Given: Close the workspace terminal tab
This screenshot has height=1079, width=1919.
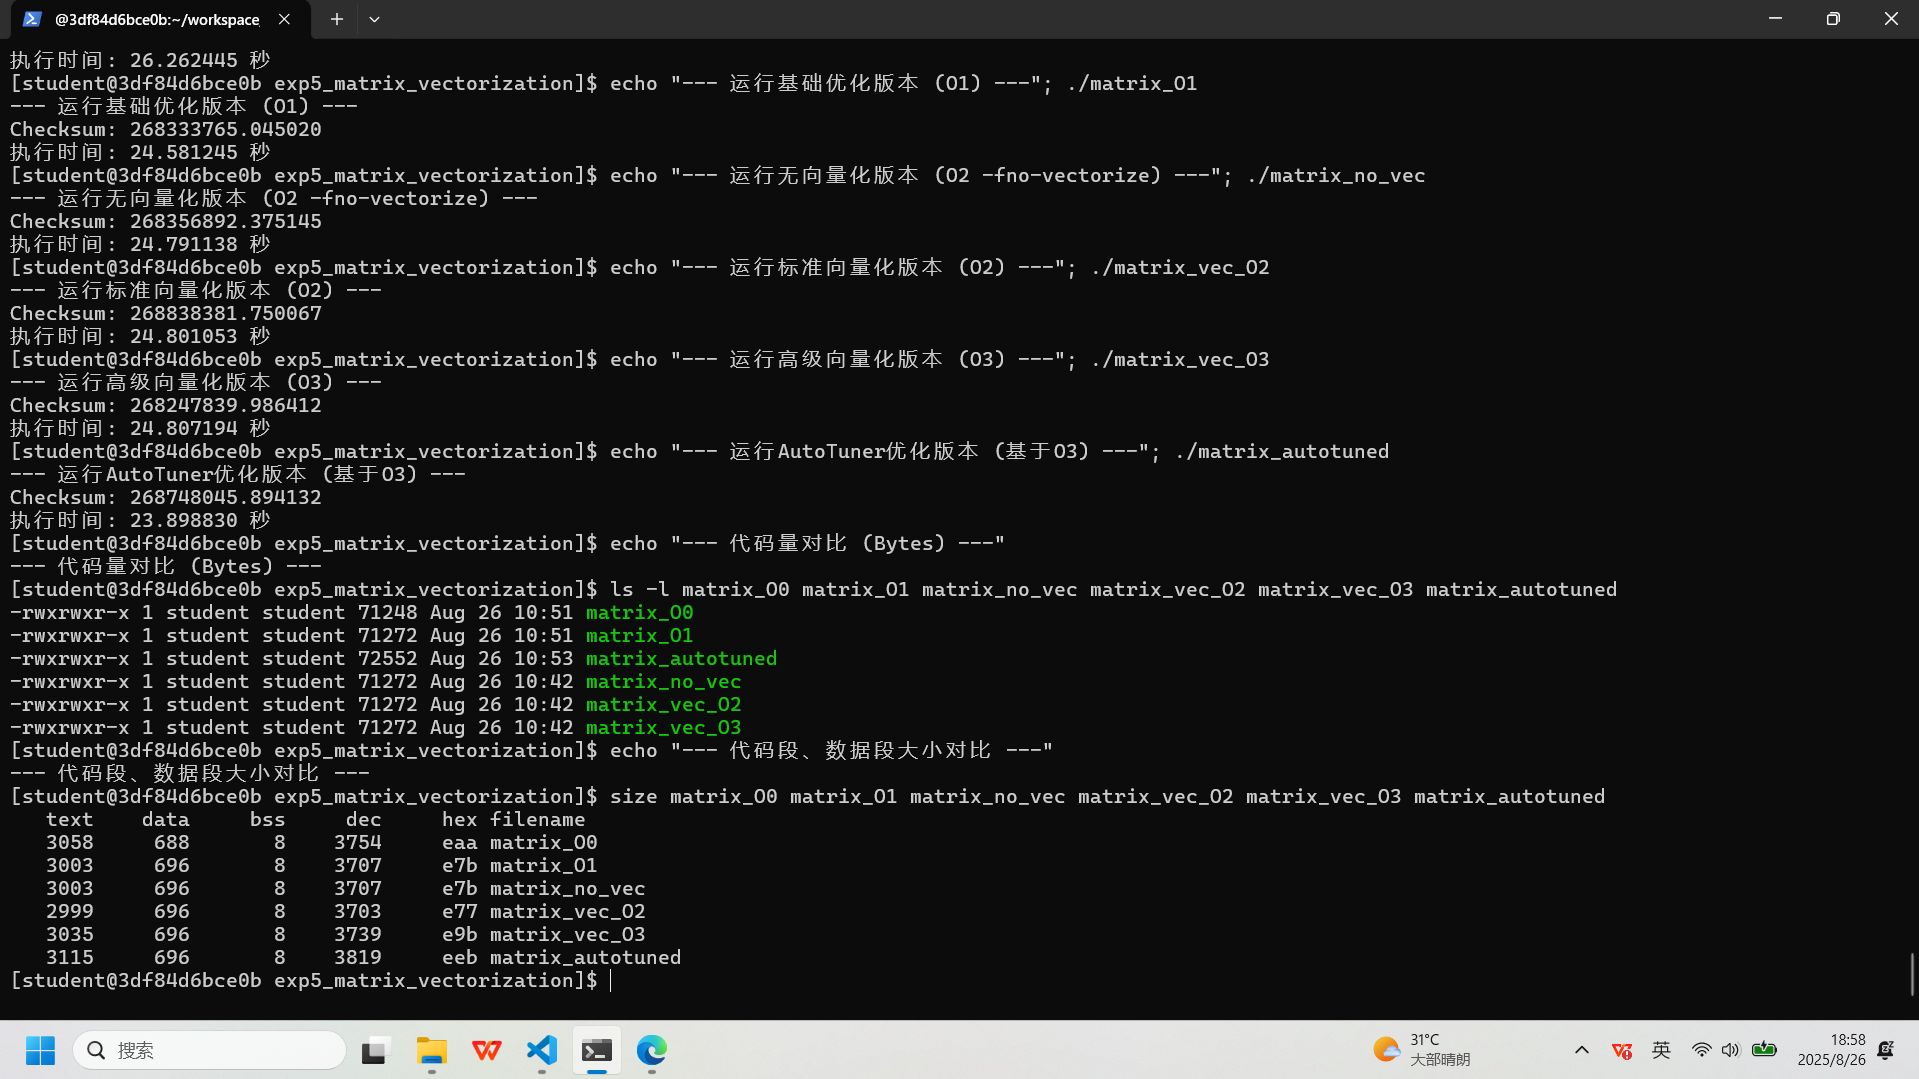Looking at the screenshot, I should click(x=284, y=19).
